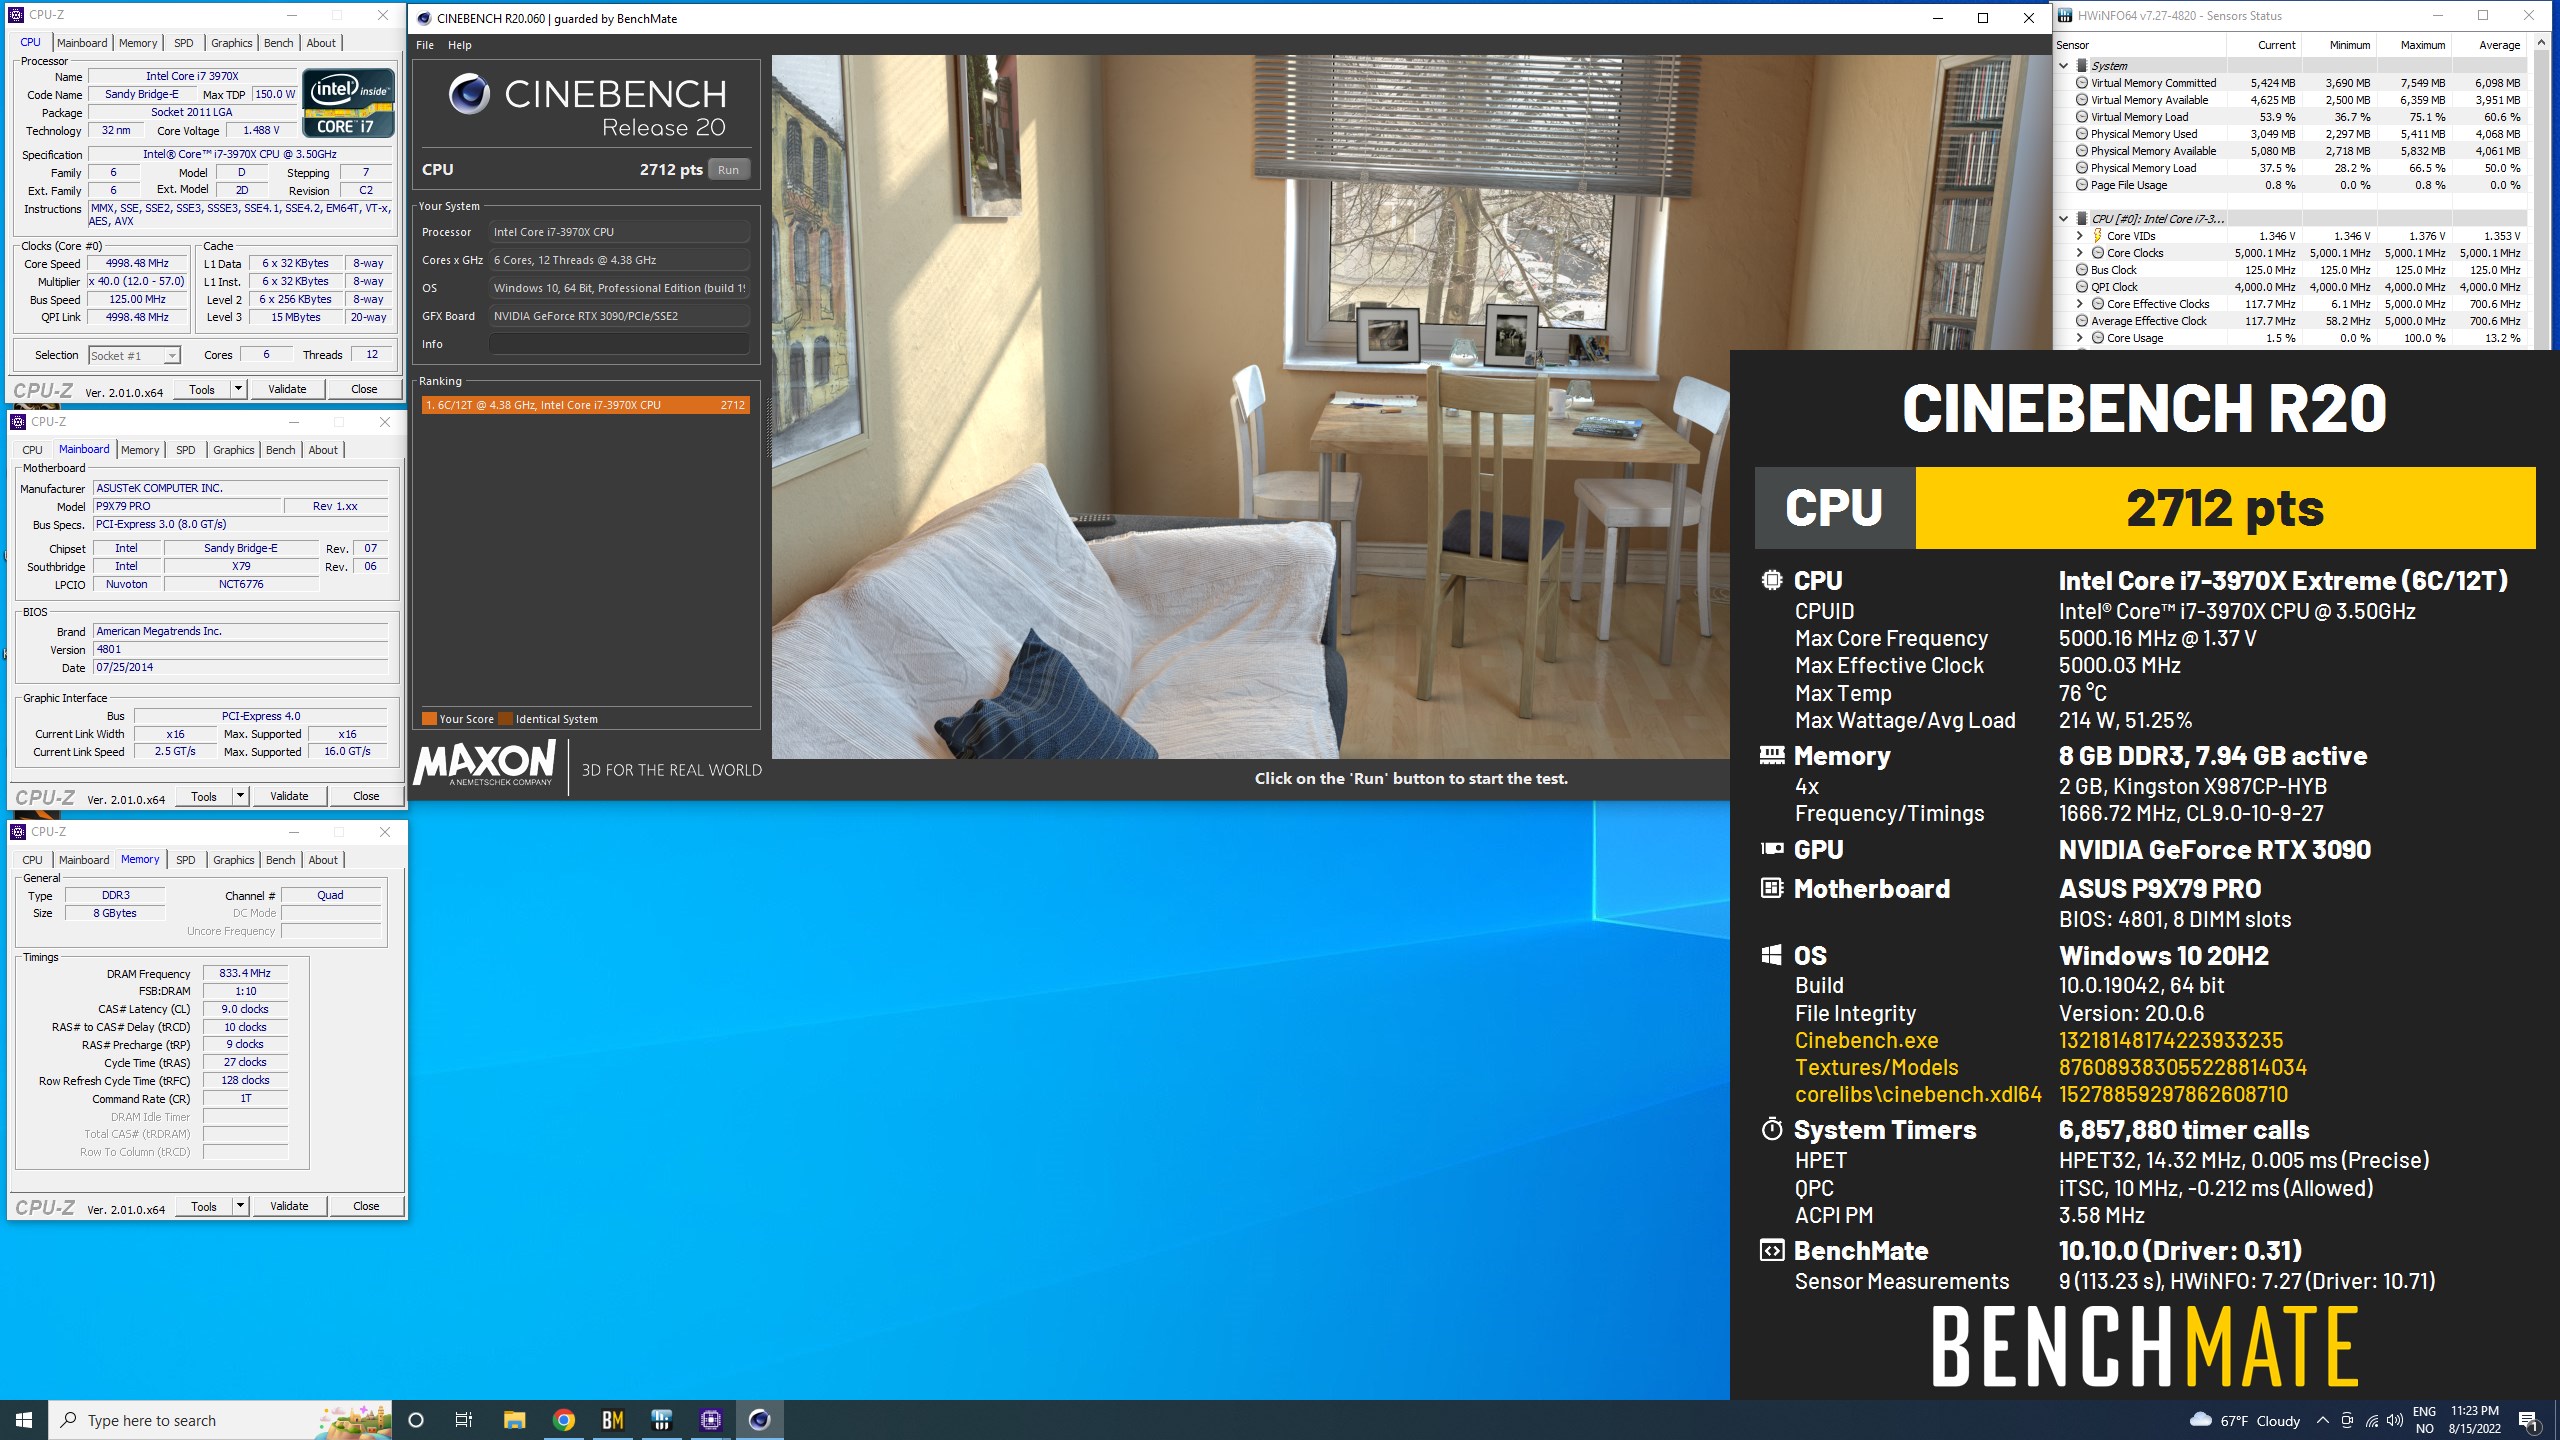Click the Intel Core i7 logo in CPU-Z
2560x1440 pixels.
[x=348, y=103]
